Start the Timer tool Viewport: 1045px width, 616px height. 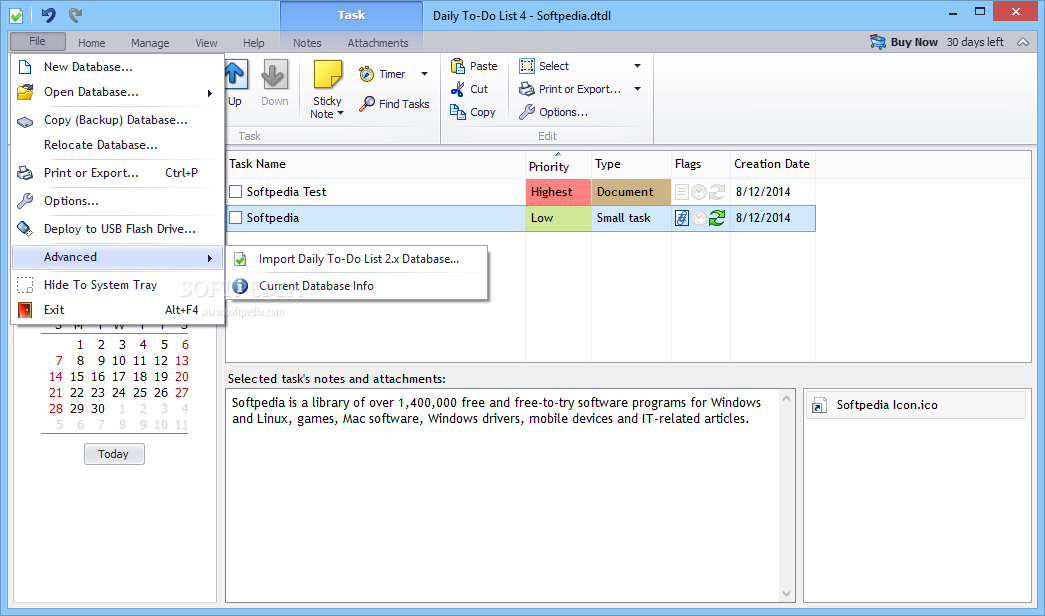pyautogui.click(x=382, y=74)
